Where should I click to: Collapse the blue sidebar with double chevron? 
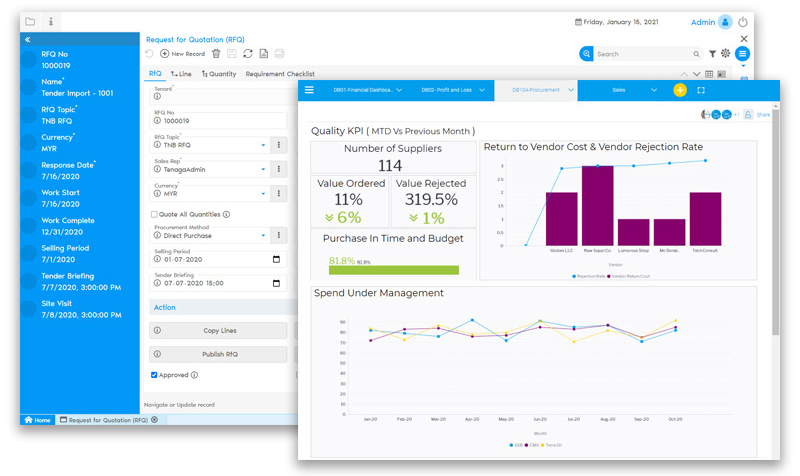(x=27, y=39)
